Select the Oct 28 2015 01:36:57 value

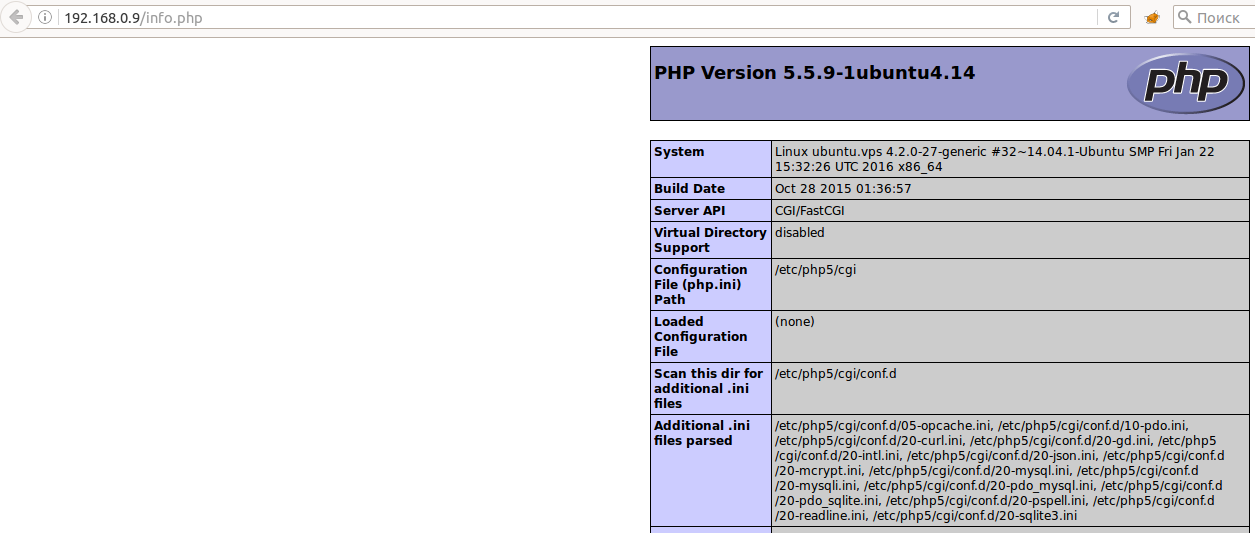[843, 189]
